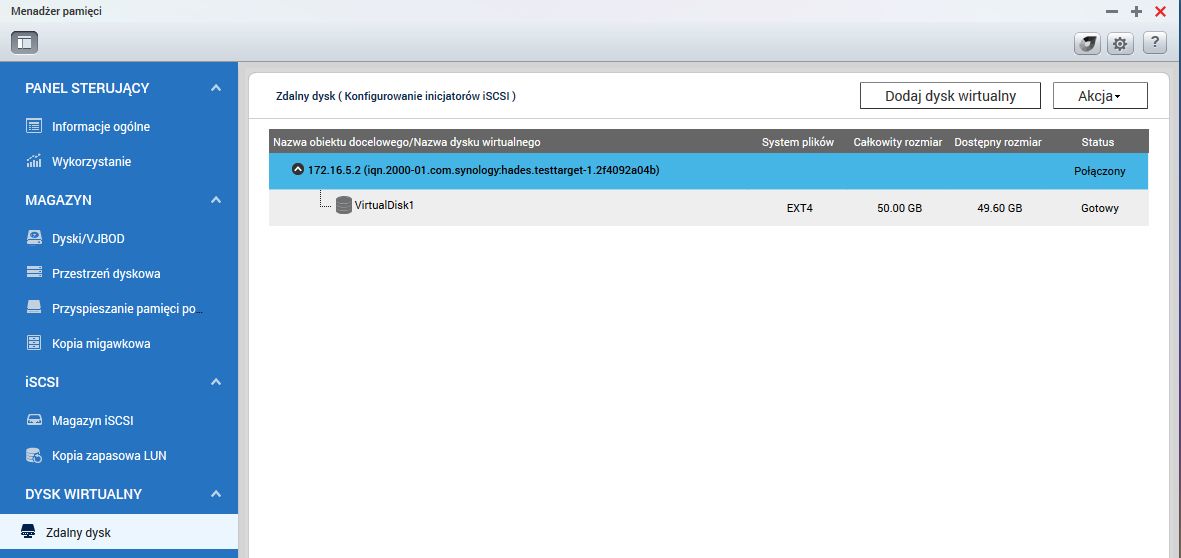Click the Kopia migawkowa snapshot icon
The height and width of the screenshot is (558, 1181).
(34, 343)
